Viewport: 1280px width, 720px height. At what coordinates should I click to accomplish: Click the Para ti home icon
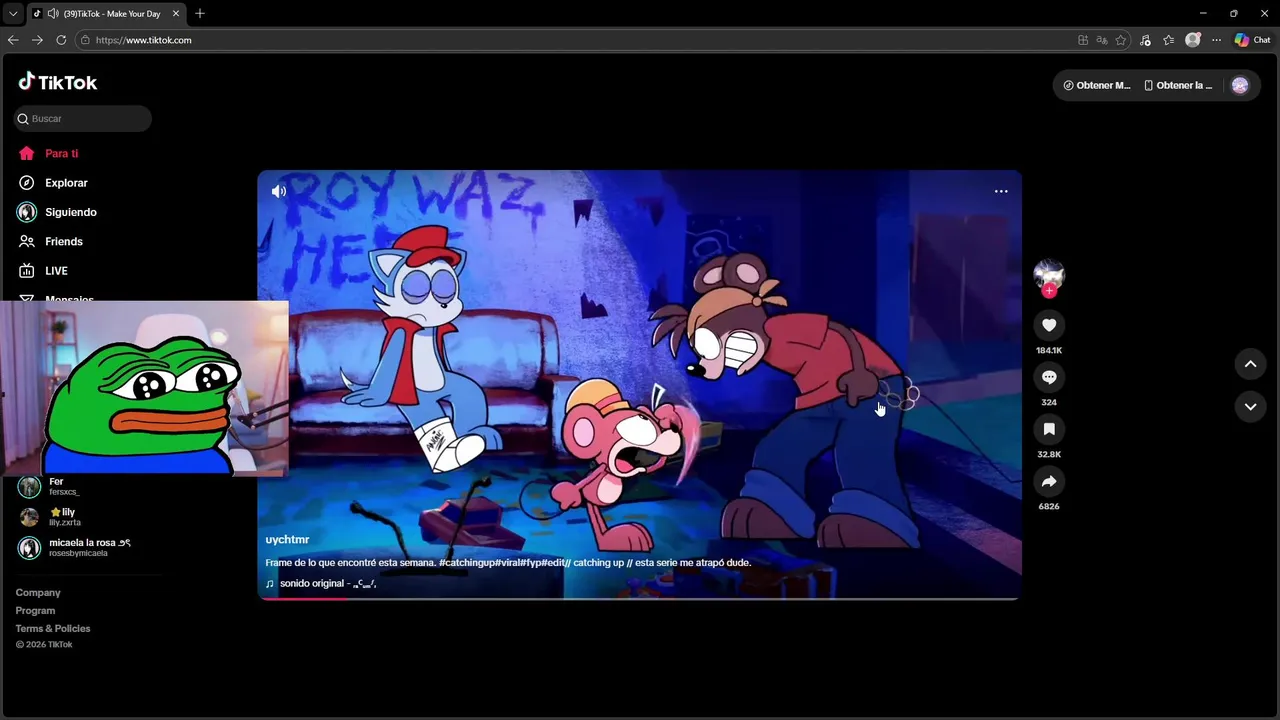pos(27,154)
